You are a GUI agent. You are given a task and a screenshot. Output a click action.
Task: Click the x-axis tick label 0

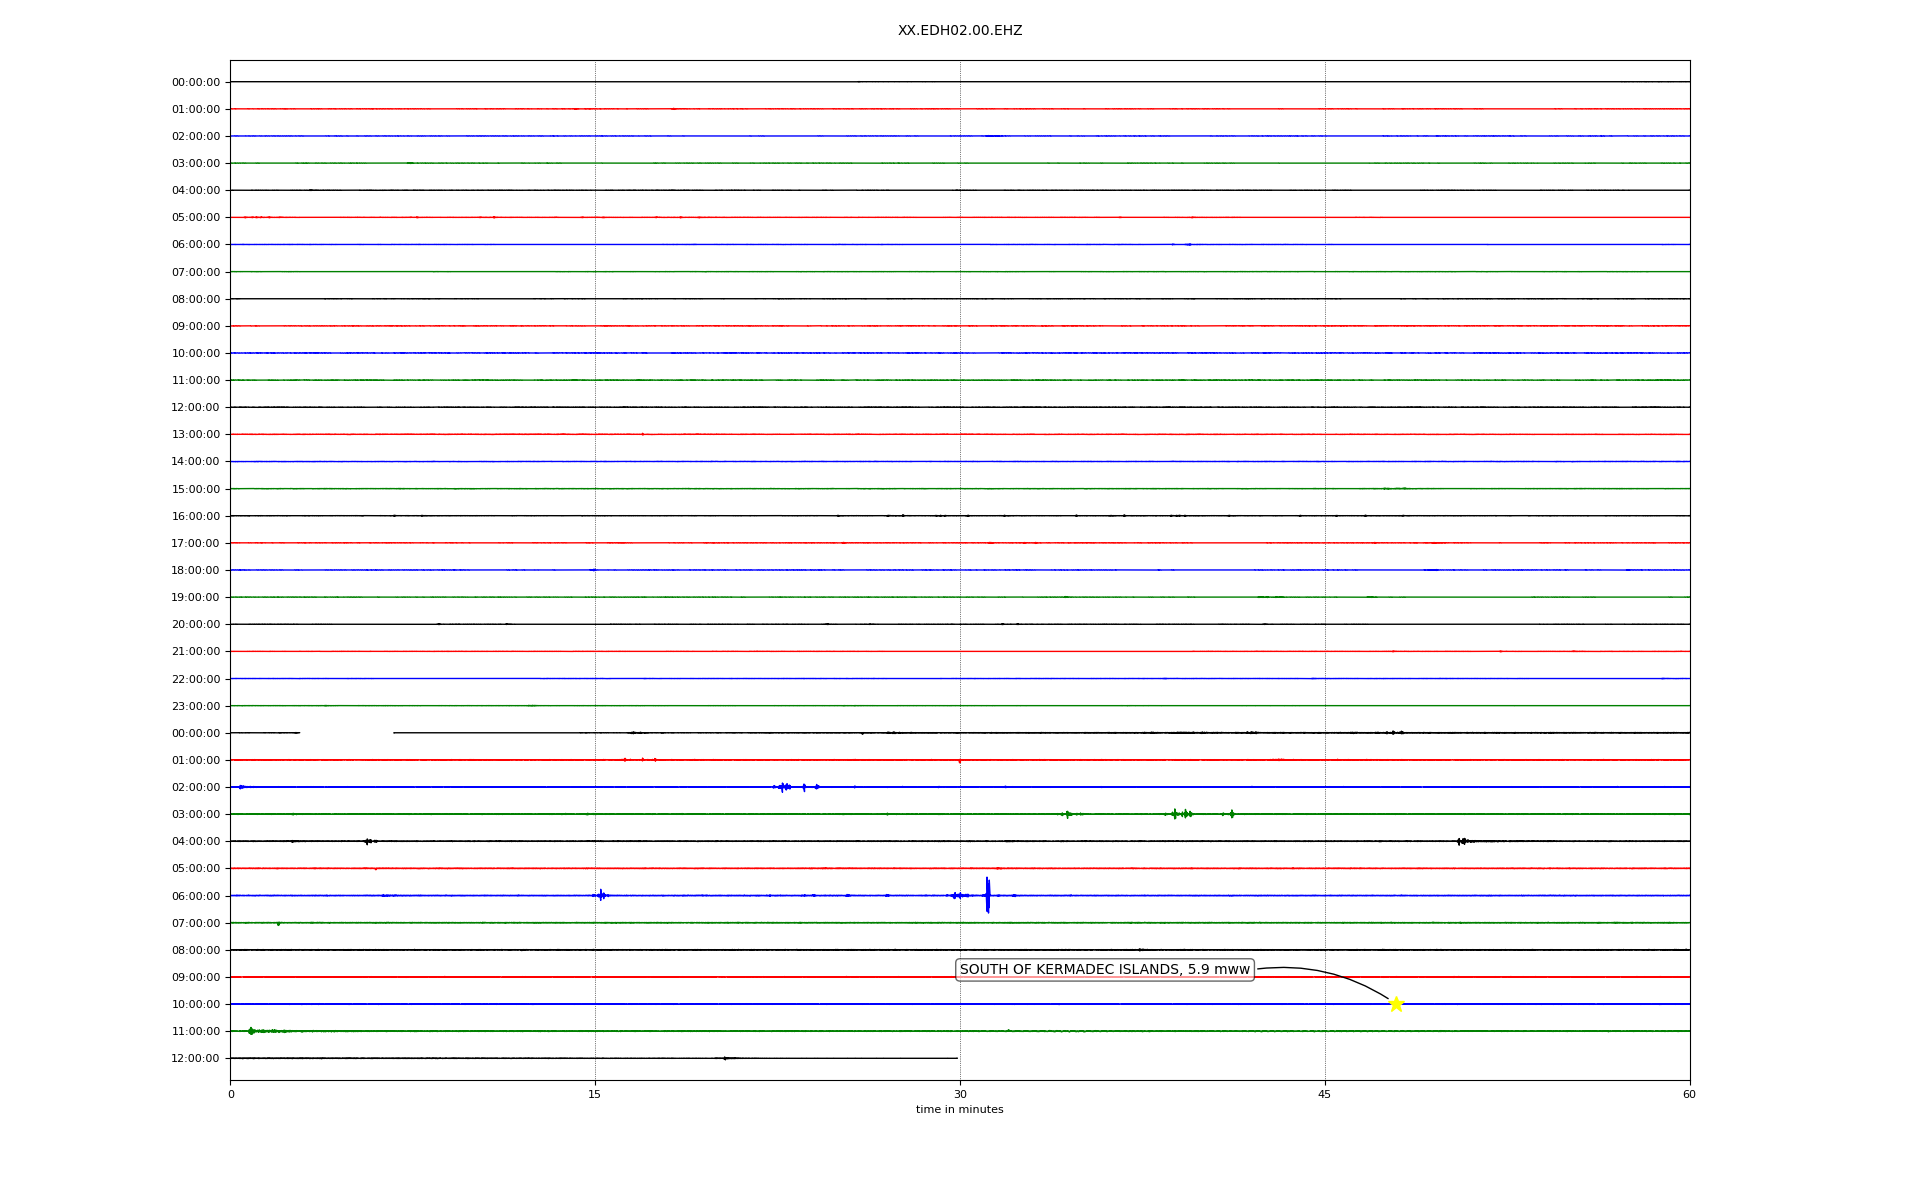click(x=231, y=1094)
